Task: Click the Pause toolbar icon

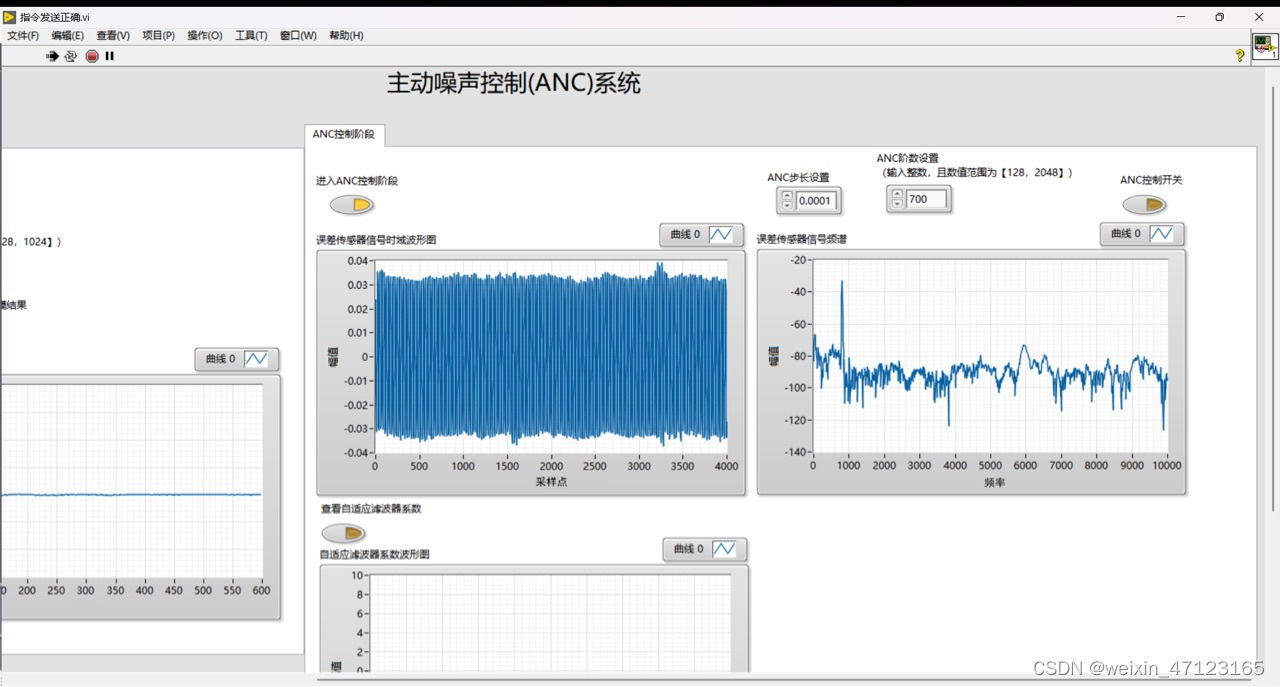Action: click(x=109, y=56)
